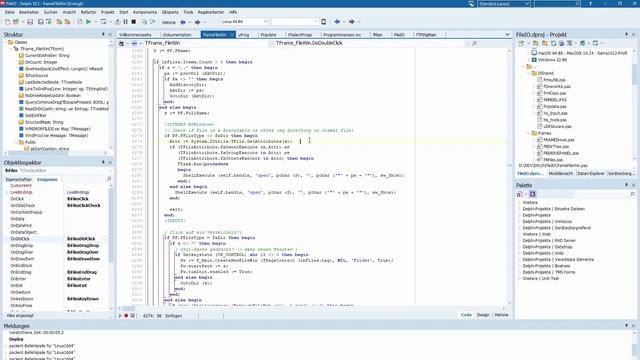Open the Refactor menu
The image size is (640, 360).
(88, 12)
